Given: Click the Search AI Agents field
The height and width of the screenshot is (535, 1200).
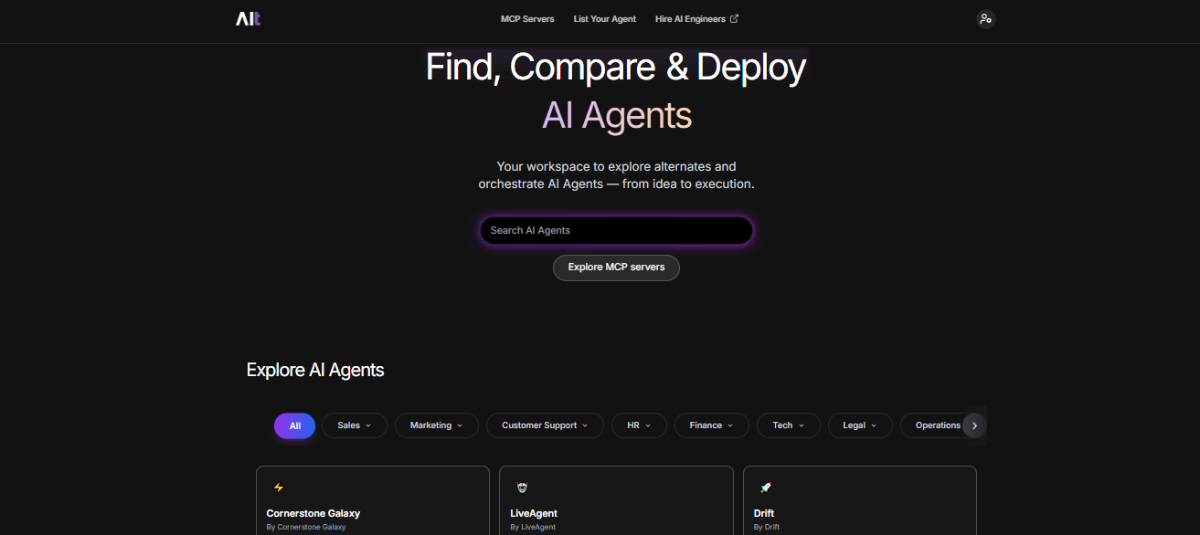Looking at the screenshot, I should (616, 231).
